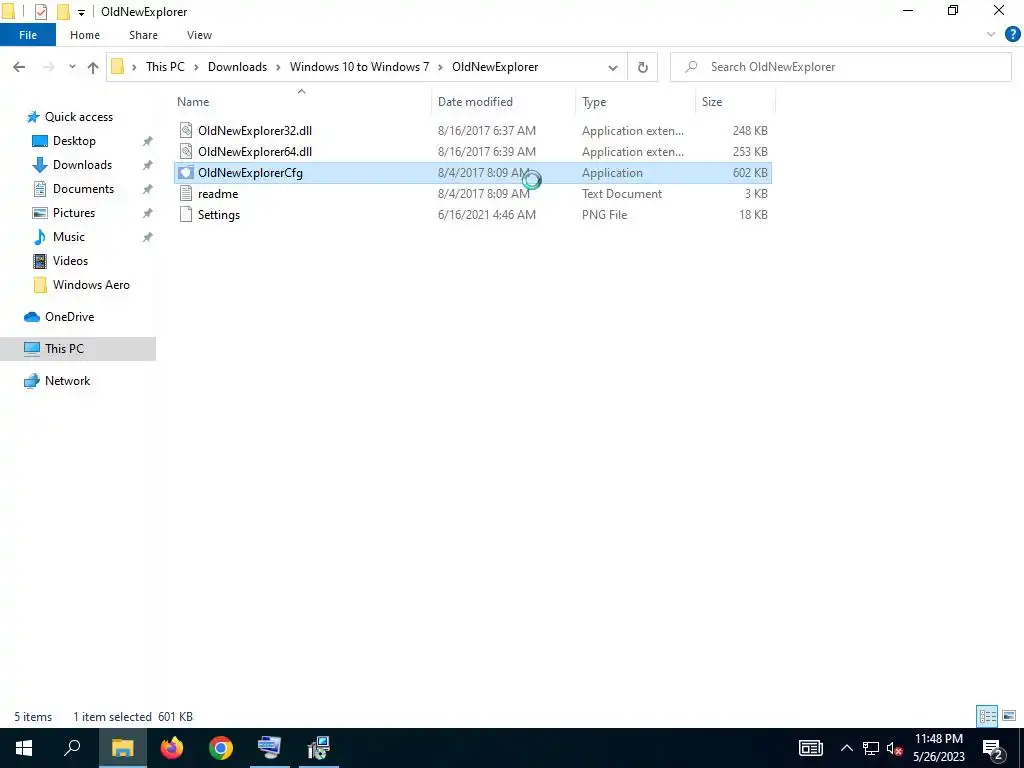
Task: Select the OldNewExplorer32.dll file icon
Action: point(186,131)
